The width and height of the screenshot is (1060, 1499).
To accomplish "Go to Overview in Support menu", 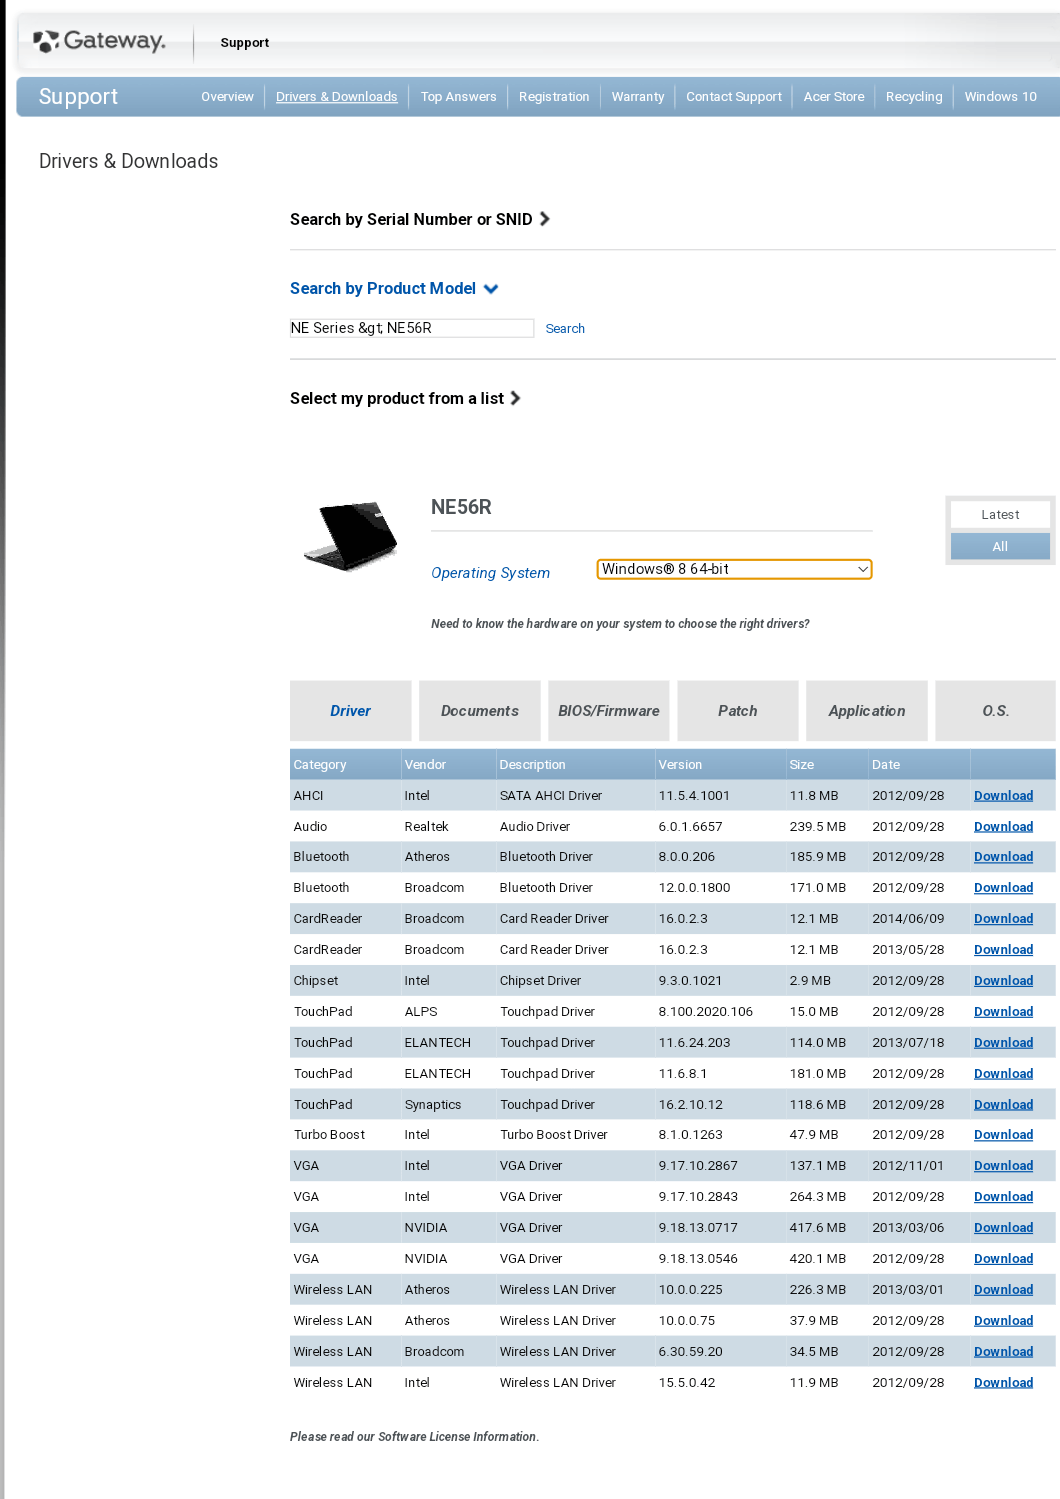I will 227,97.
